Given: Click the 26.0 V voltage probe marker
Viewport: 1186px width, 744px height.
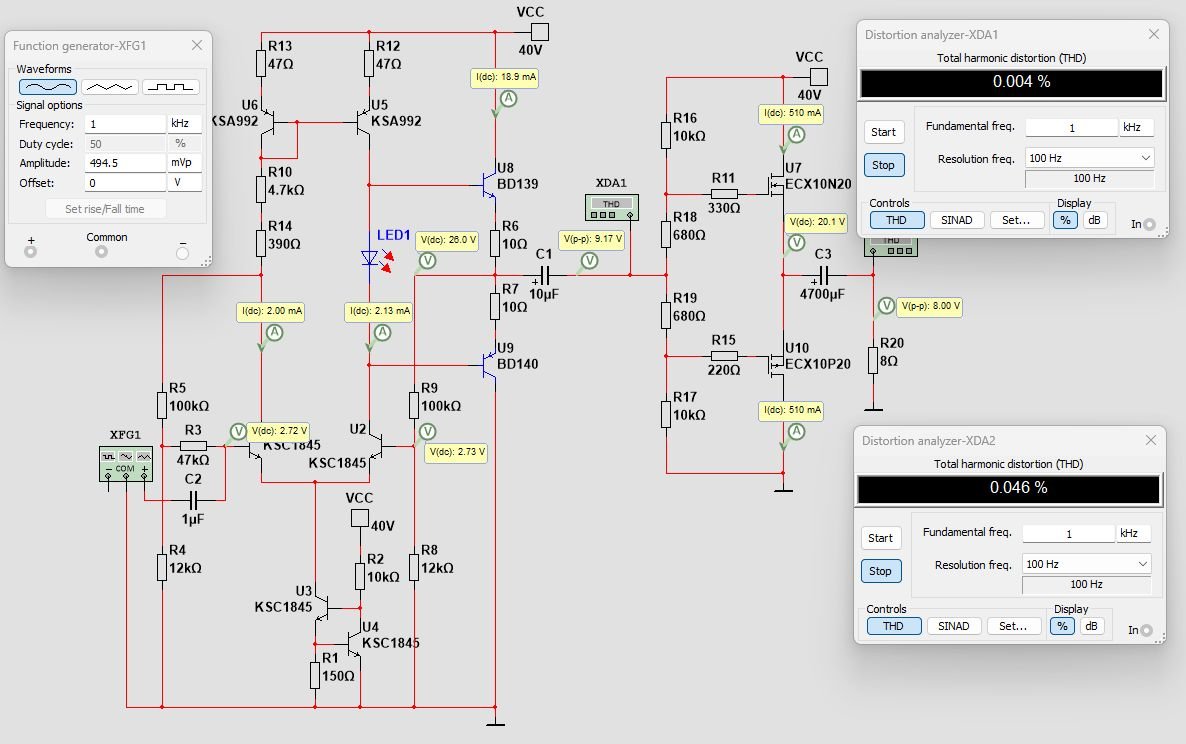Looking at the screenshot, I should (427, 261).
